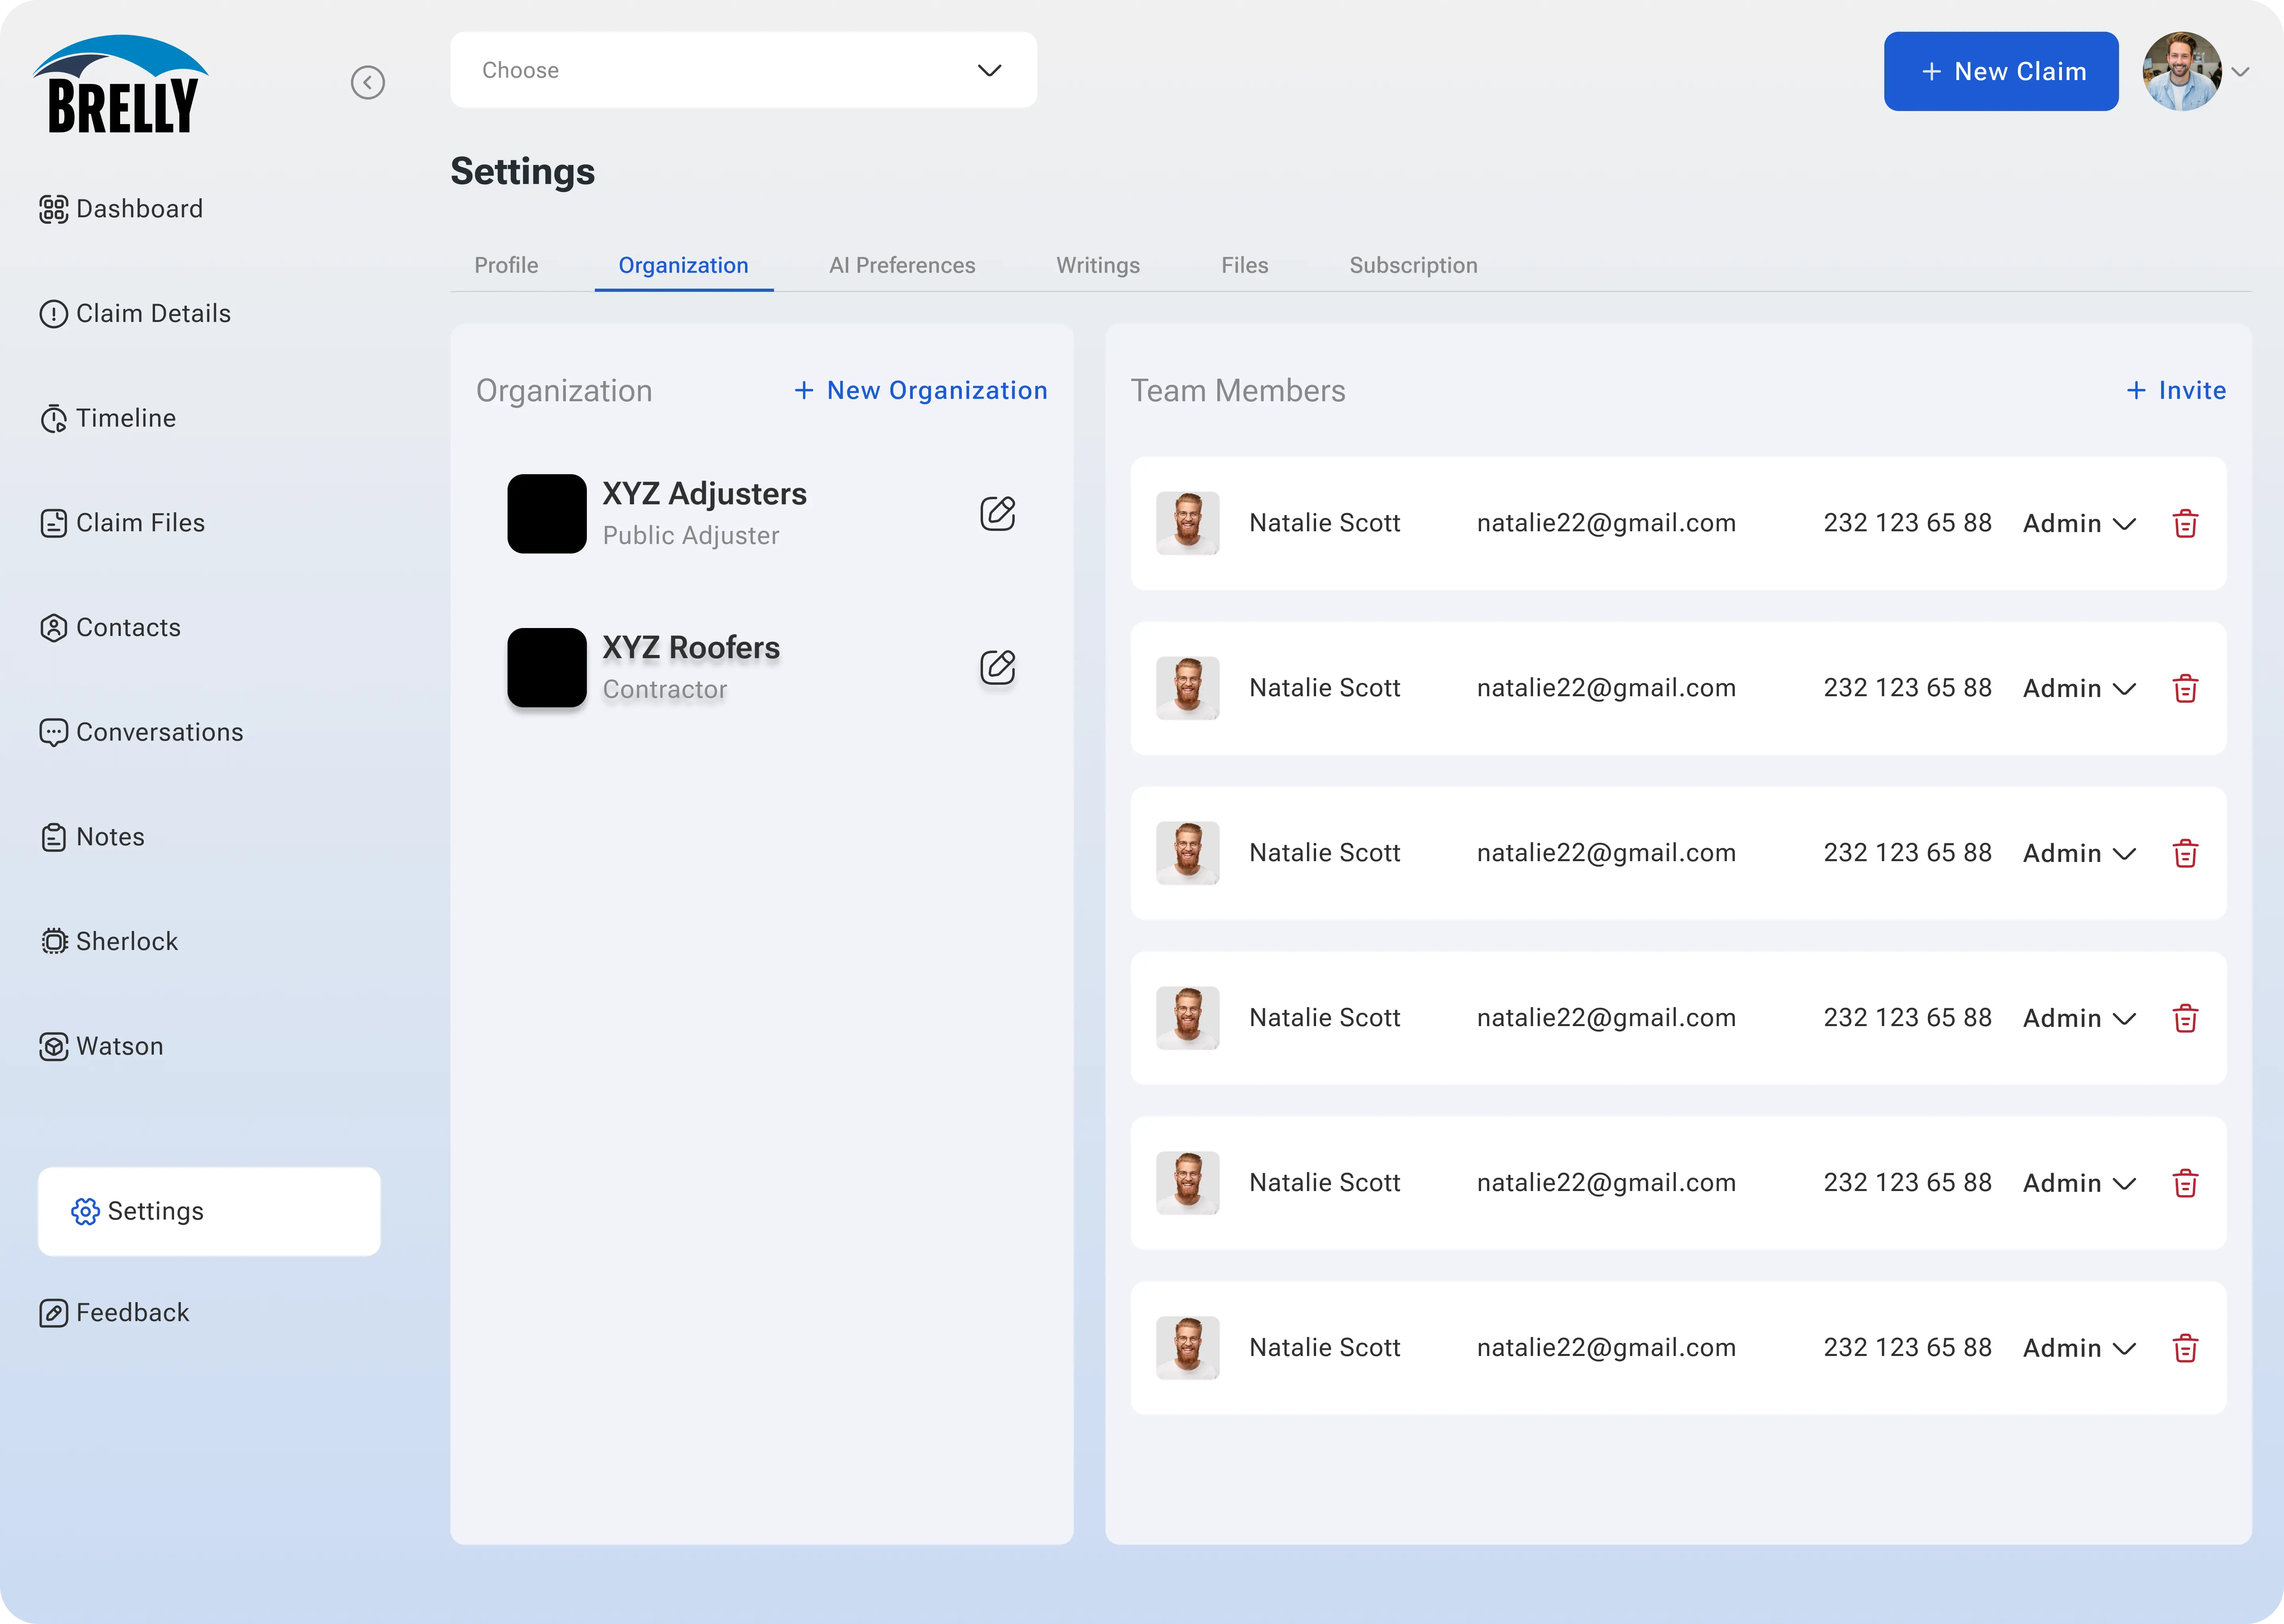This screenshot has height=1624, width=2284.
Task: Delete the third team member row
Action: 2185,854
